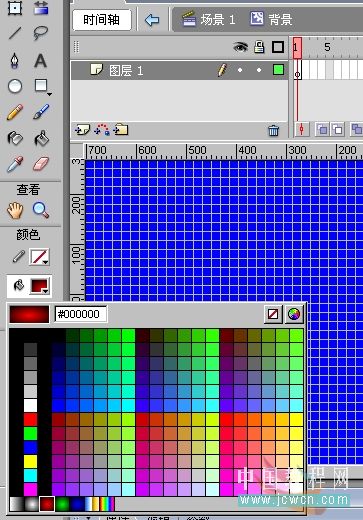Open the color wheel picker
Screen dimensions: 363x520
(294, 314)
